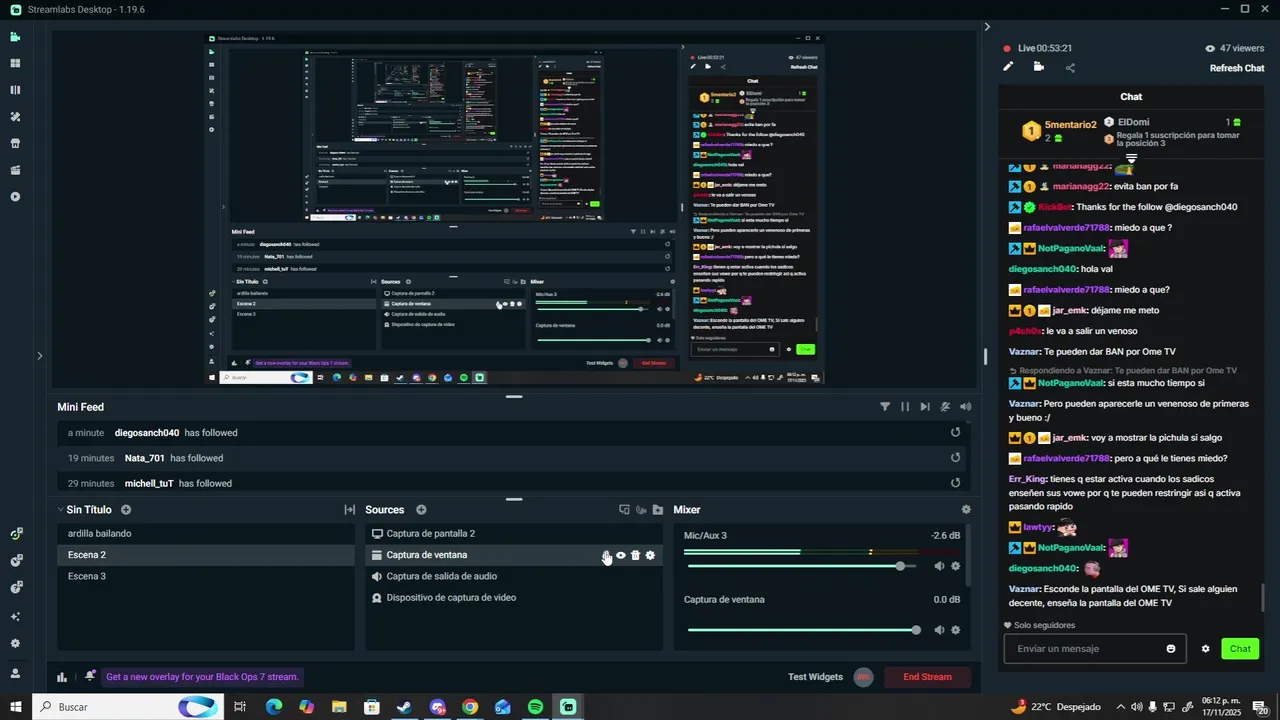Screen dimensions: 1280x720
Task: Open the scene transitions icon beside Sources
Action: tap(349, 510)
